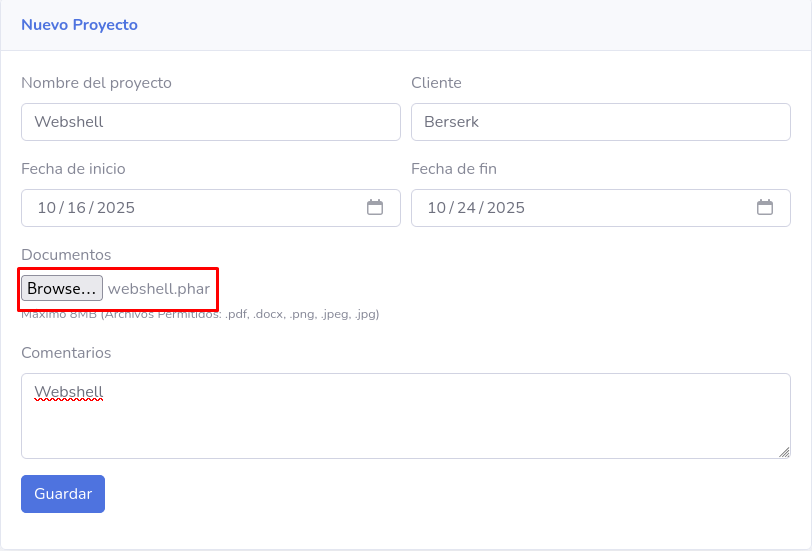This screenshot has width=812, height=551.
Task: Focus the Nombre del proyecto field
Action: coord(210,122)
